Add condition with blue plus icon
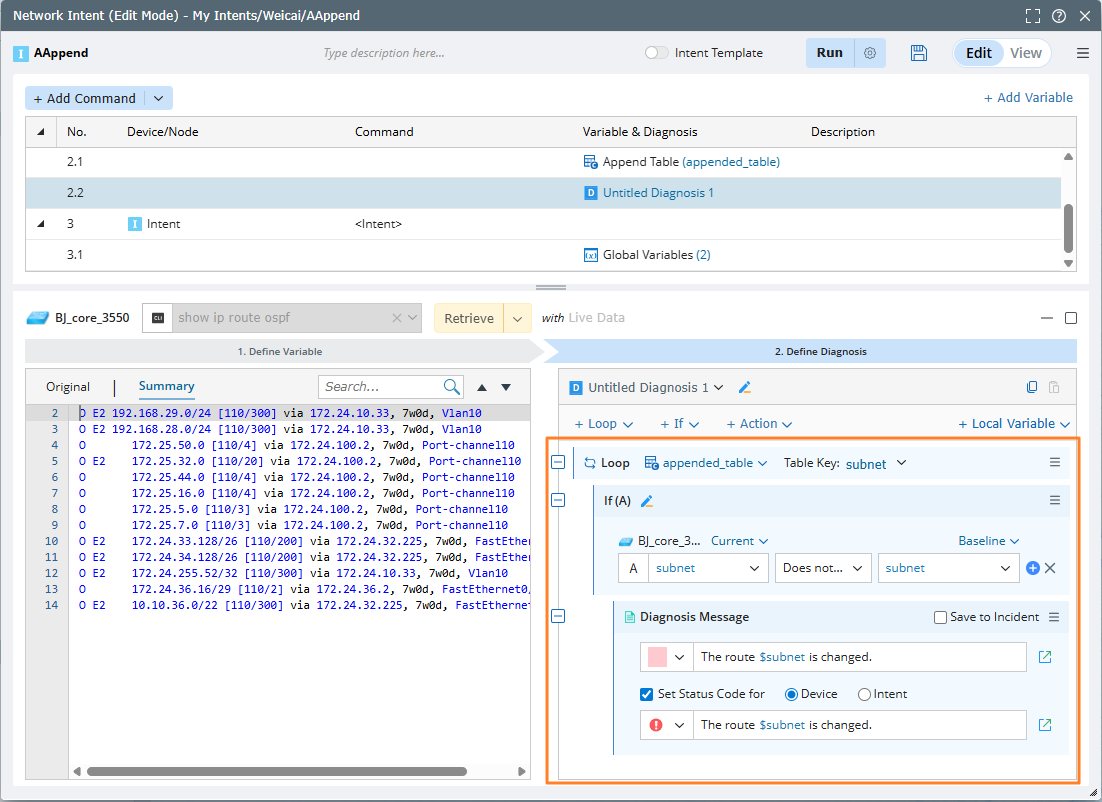 (x=1033, y=568)
